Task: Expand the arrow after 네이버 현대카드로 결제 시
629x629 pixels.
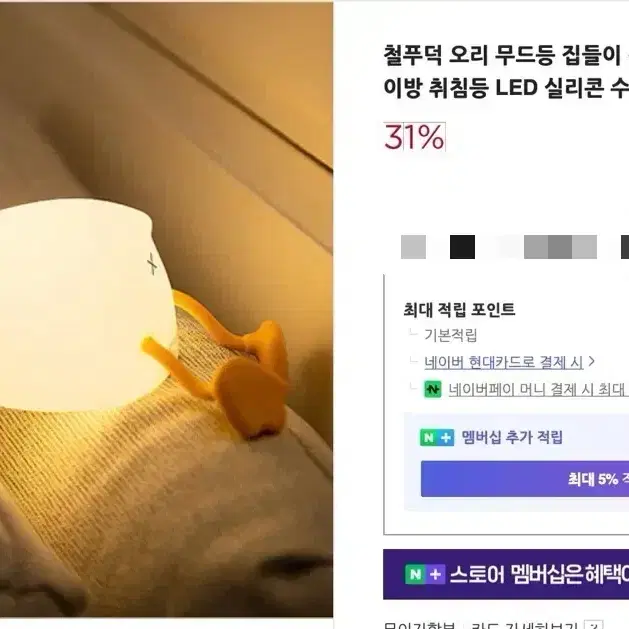Action: pyautogui.click(x=591, y=361)
